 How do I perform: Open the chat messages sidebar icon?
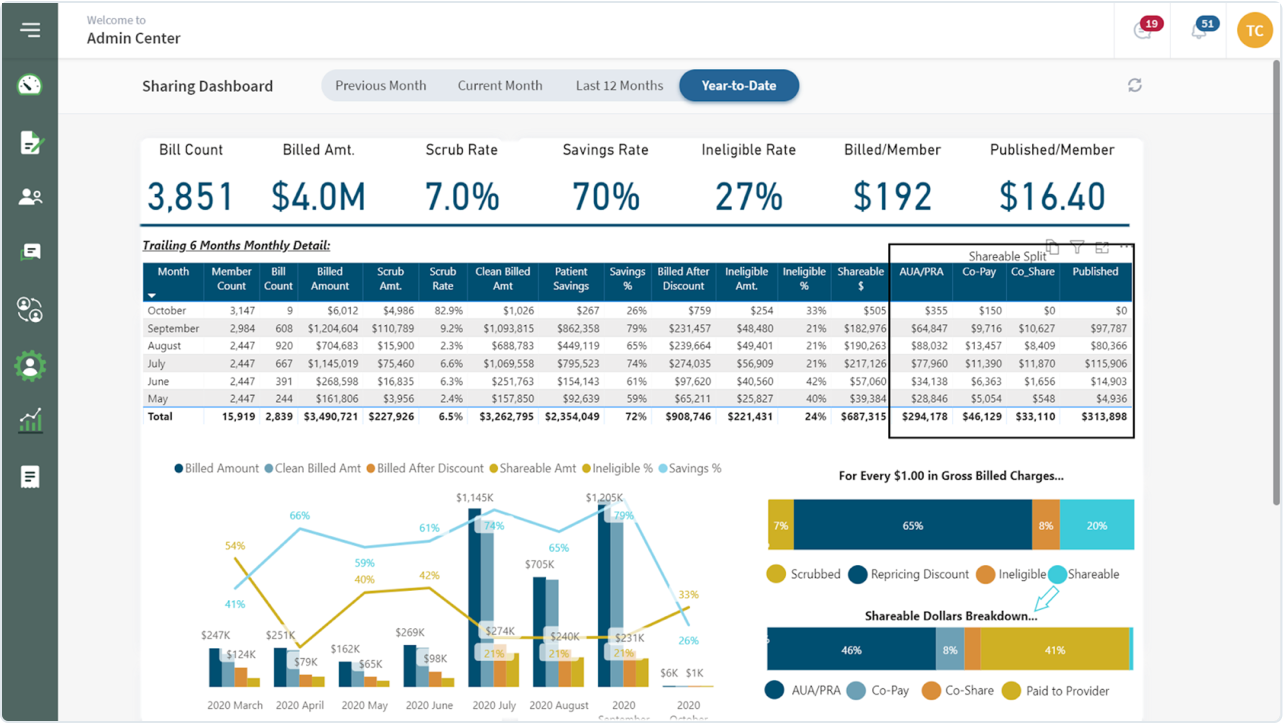(x=30, y=252)
